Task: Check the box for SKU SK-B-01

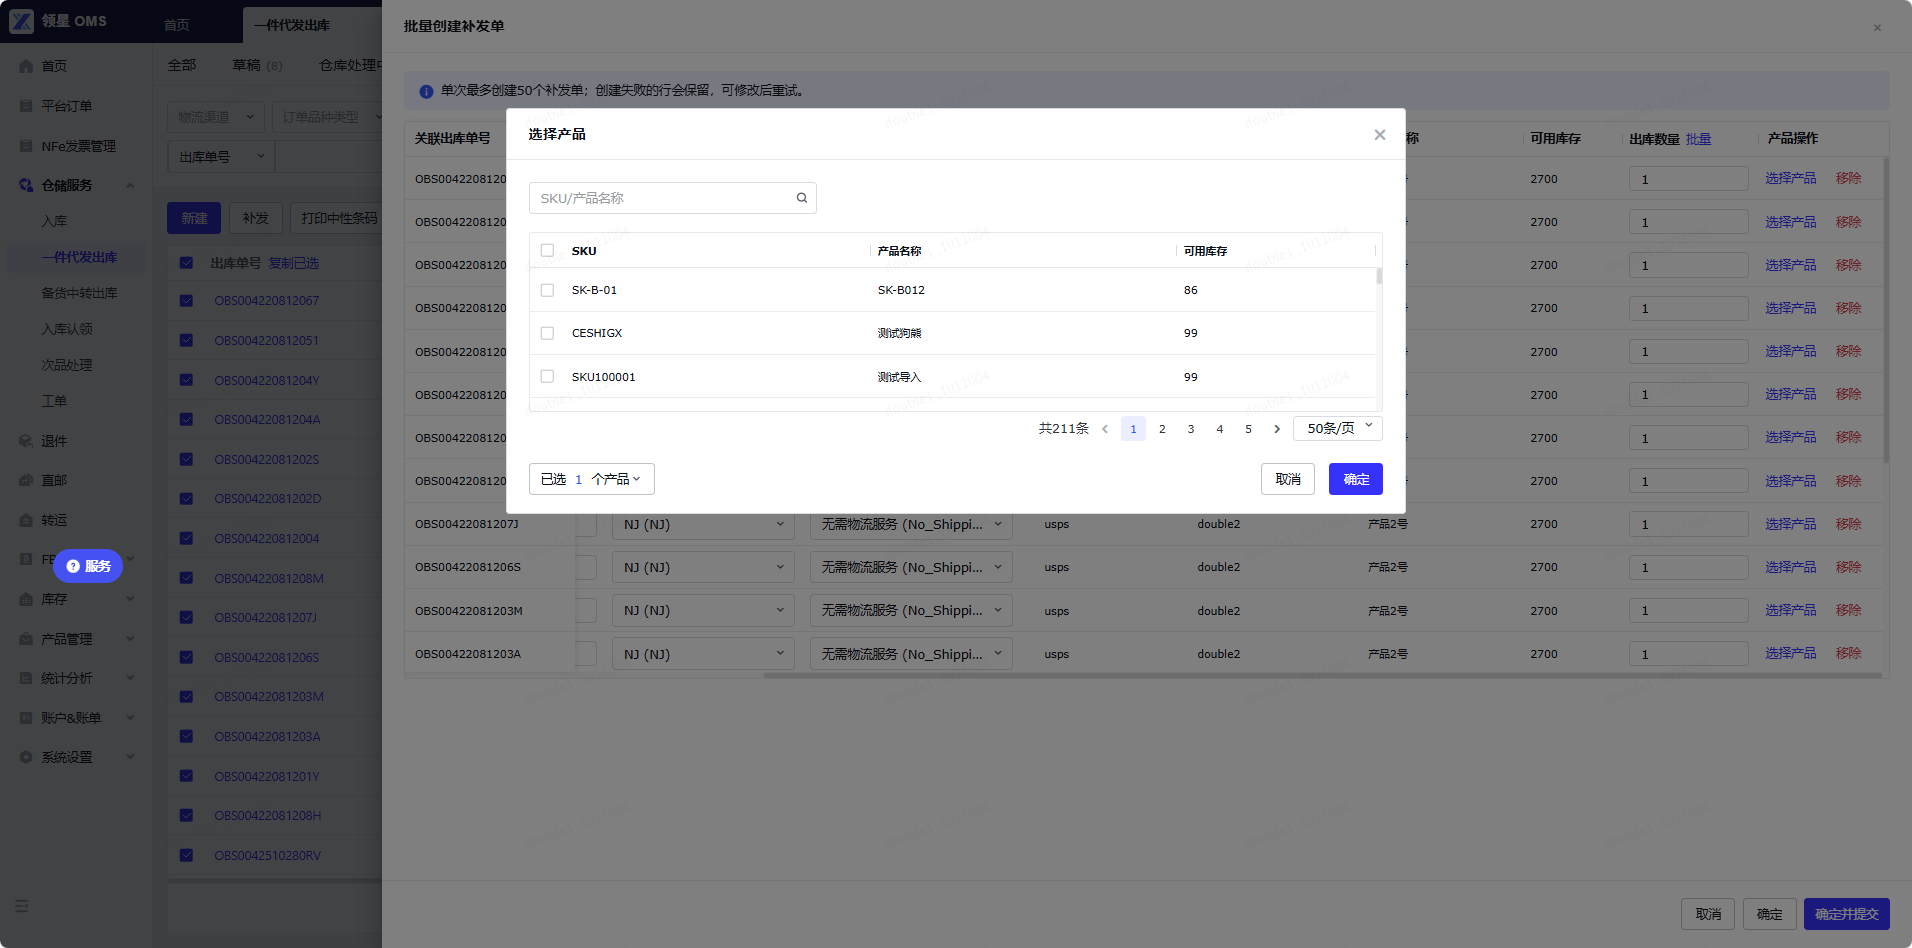Action: coord(547,290)
